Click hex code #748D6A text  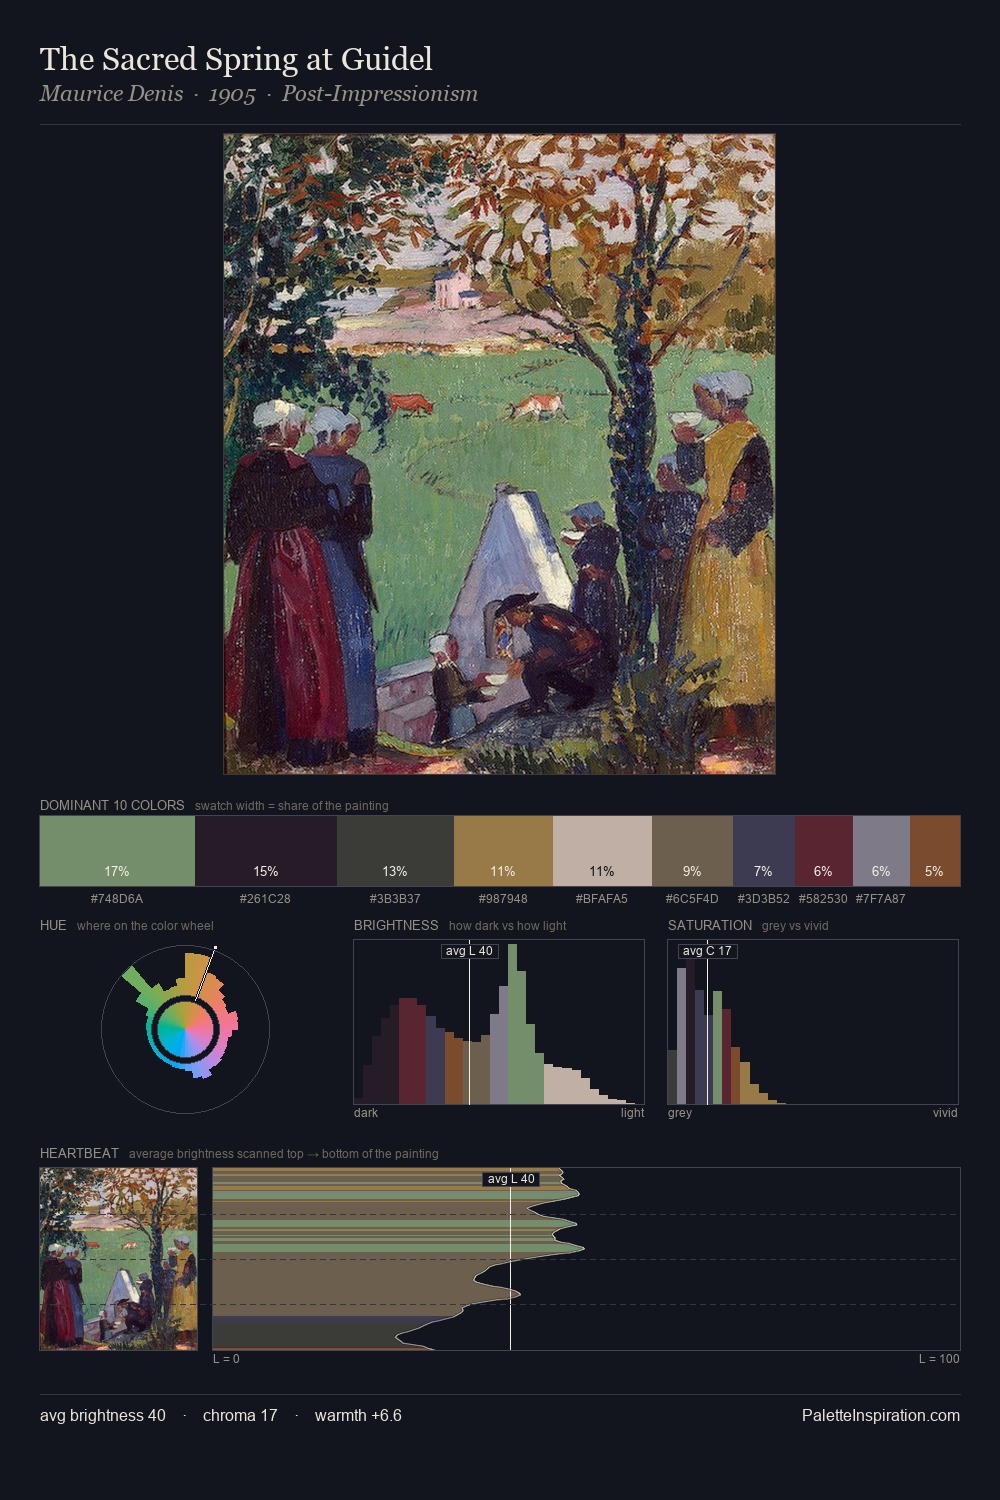coord(117,899)
